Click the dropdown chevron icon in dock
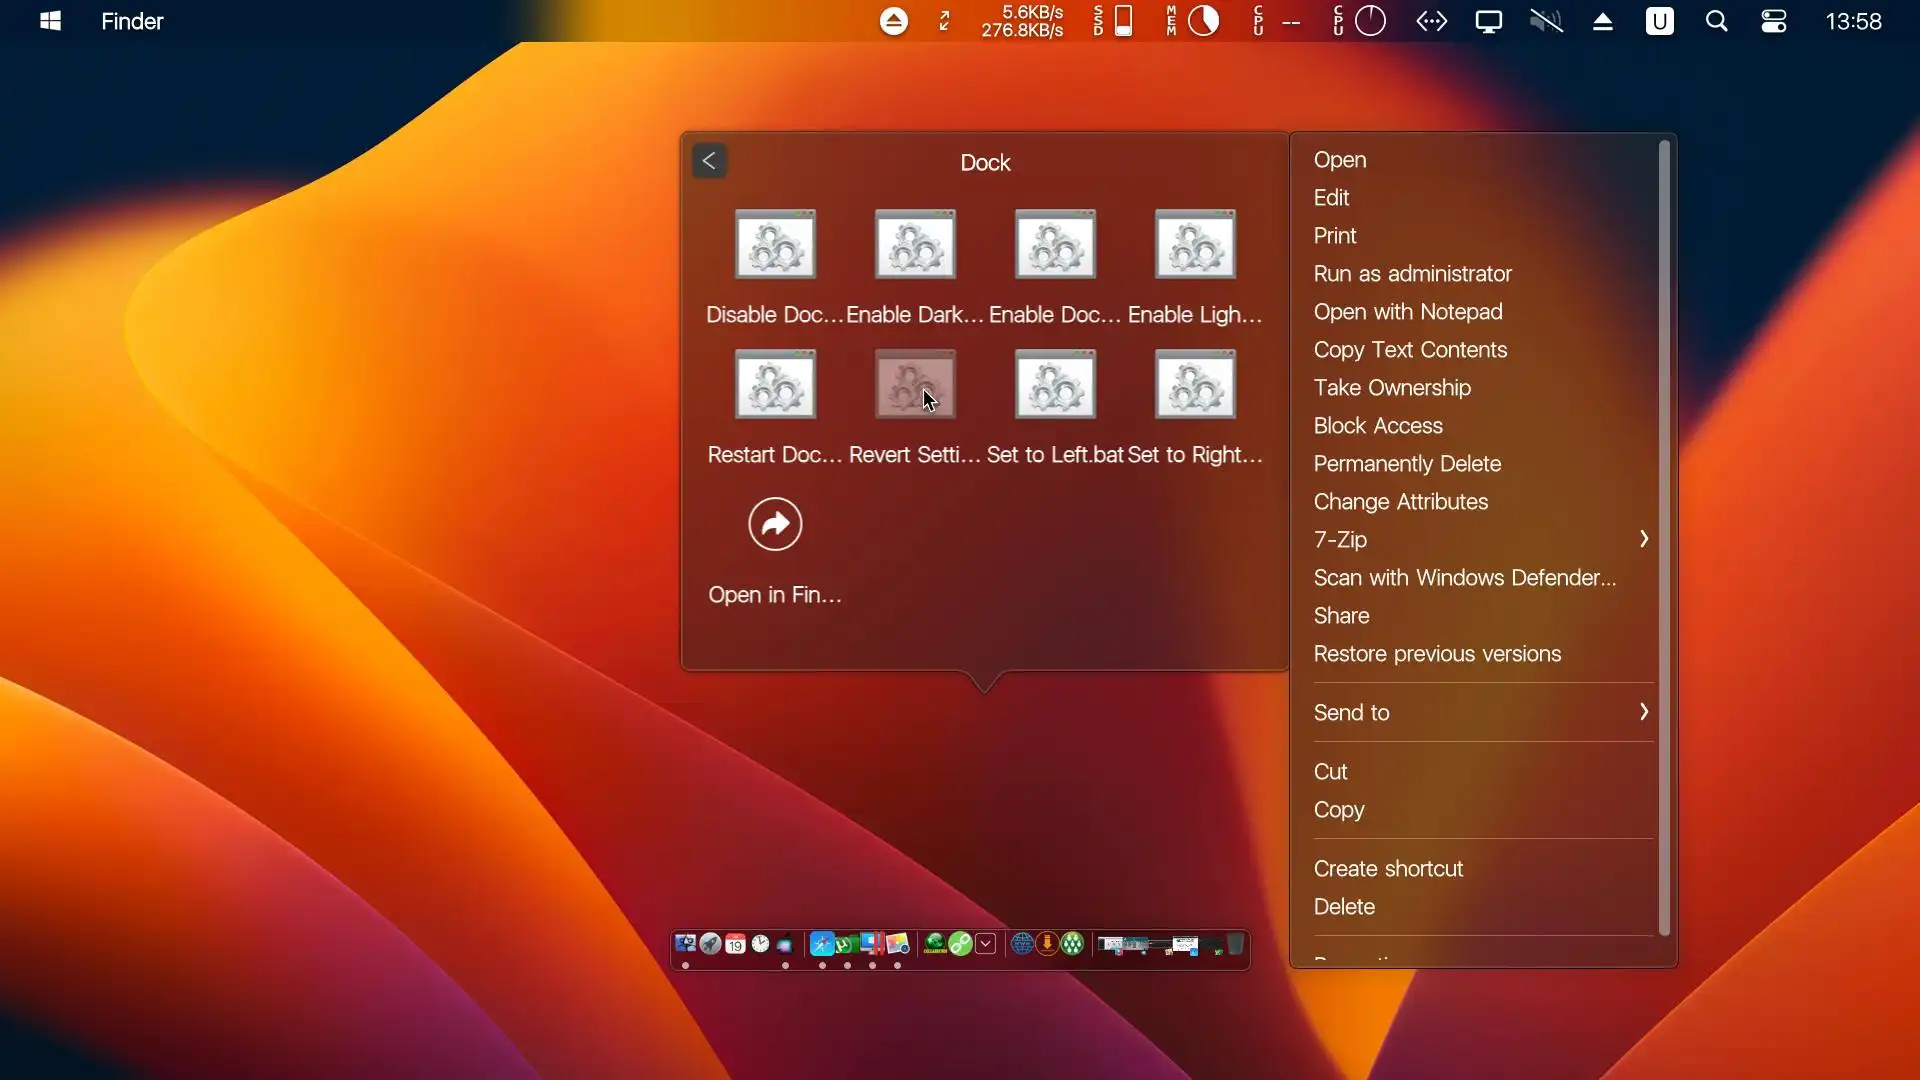The image size is (1920, 1080). pos(985,944)
